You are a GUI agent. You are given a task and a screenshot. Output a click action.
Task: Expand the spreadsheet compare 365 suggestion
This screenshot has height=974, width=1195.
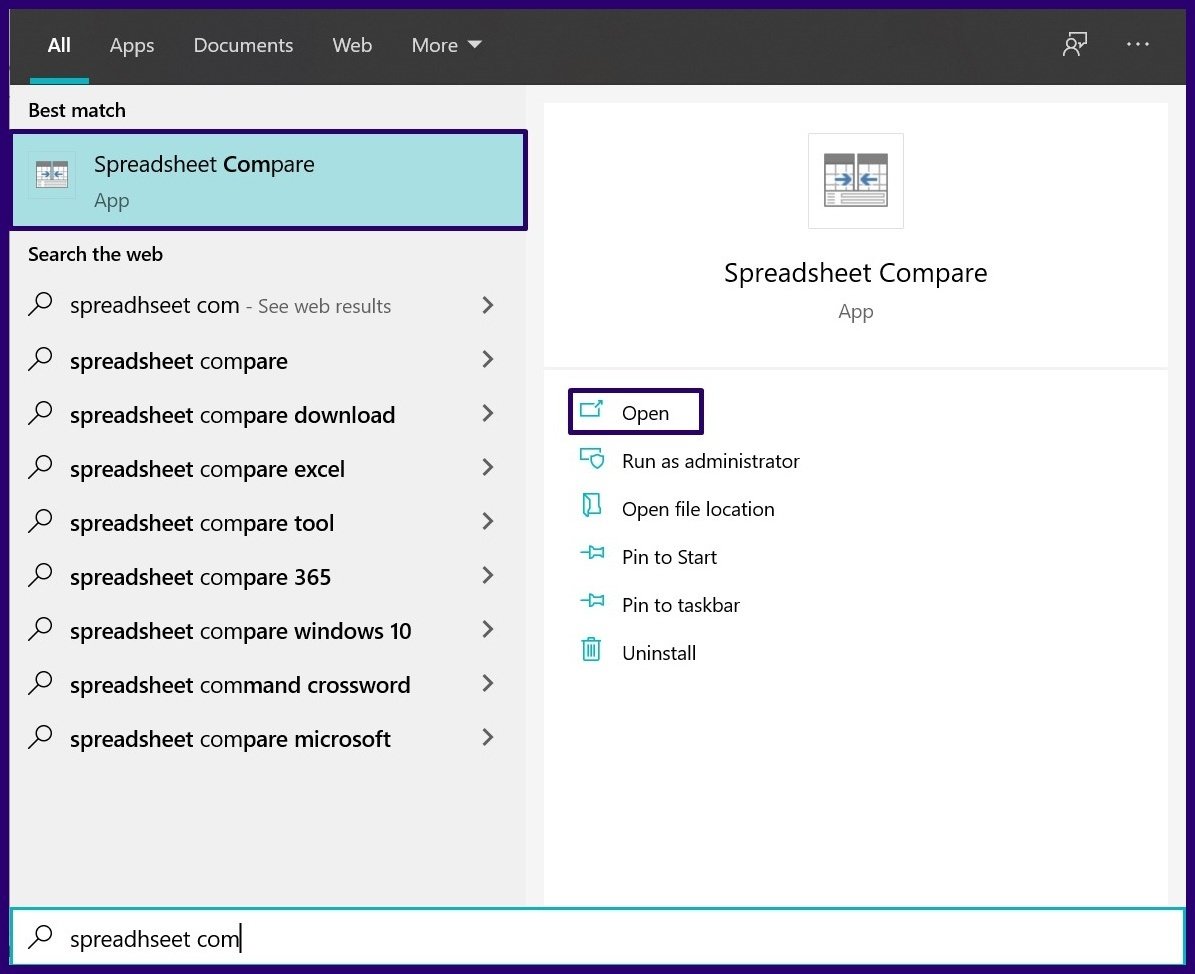(x=488, y=576)
